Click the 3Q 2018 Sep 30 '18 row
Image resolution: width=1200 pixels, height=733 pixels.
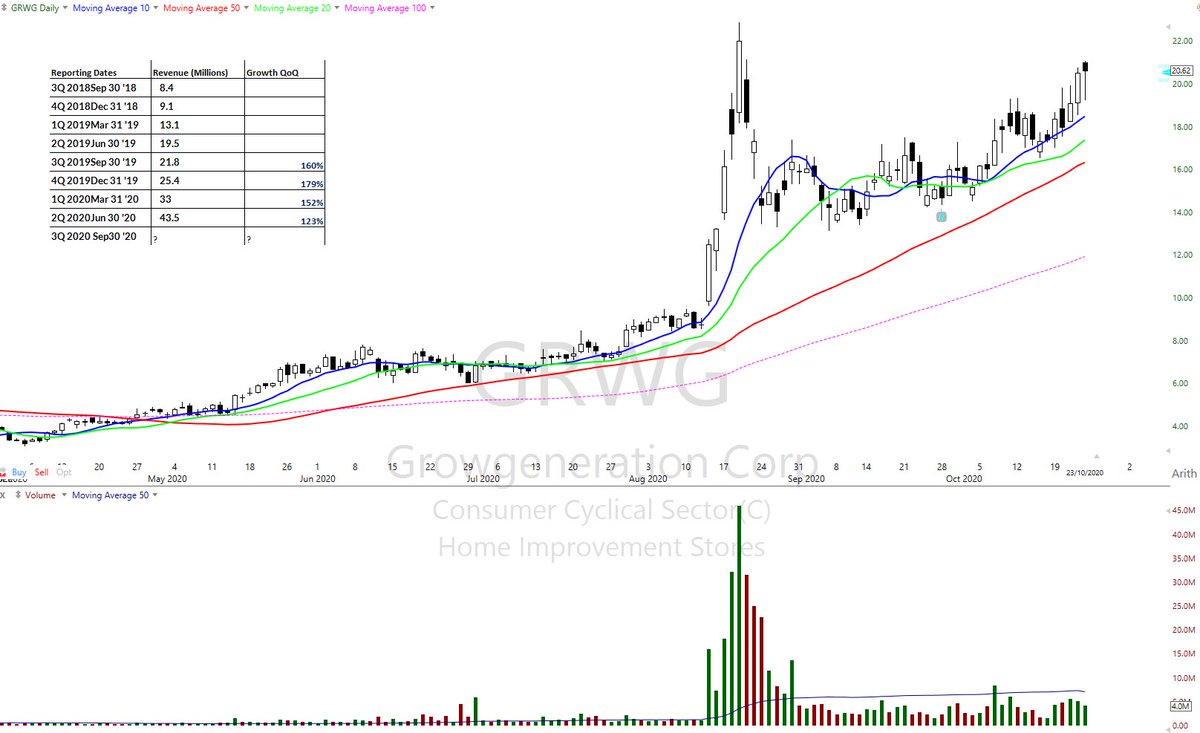click(187, 88)
